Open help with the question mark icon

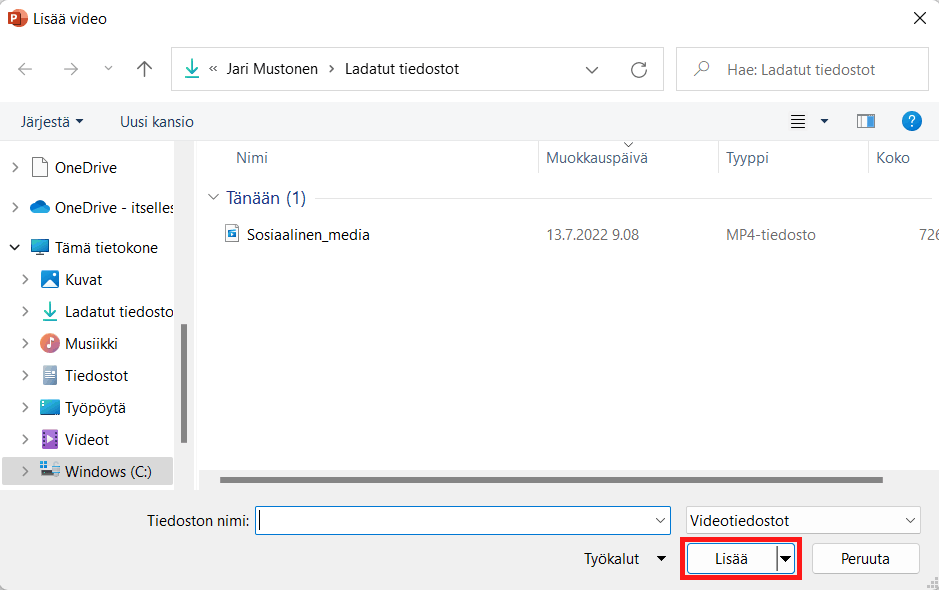click(x=911, y=121)
